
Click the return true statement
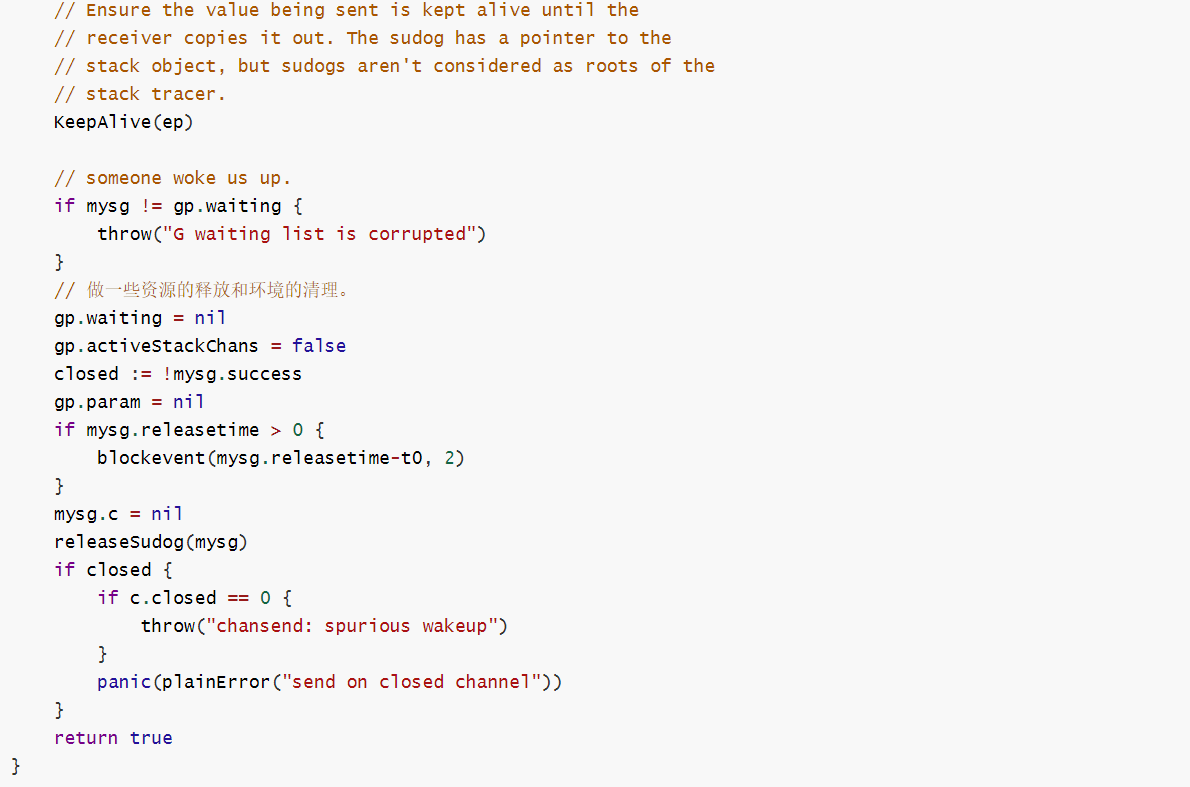[x=113, y=738]
